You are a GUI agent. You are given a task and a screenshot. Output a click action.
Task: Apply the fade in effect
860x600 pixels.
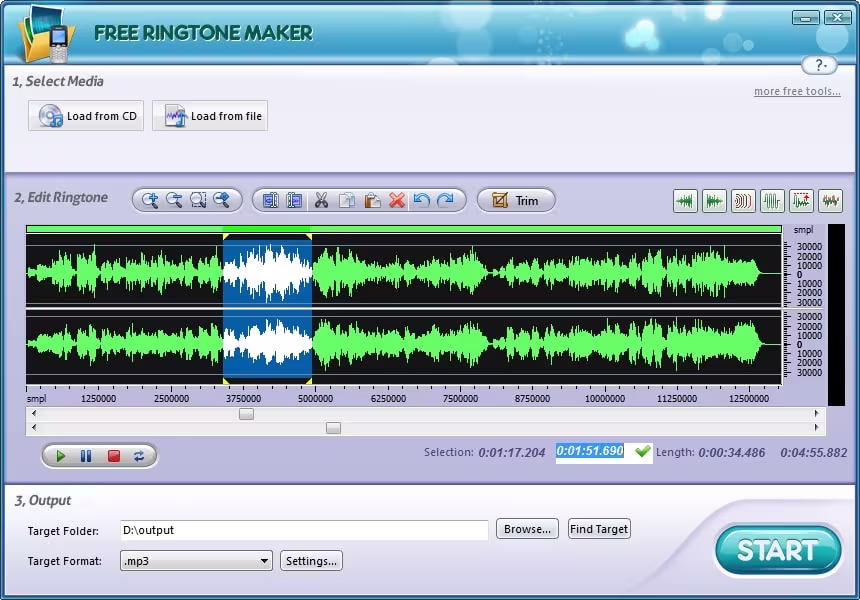click(685, 201)
